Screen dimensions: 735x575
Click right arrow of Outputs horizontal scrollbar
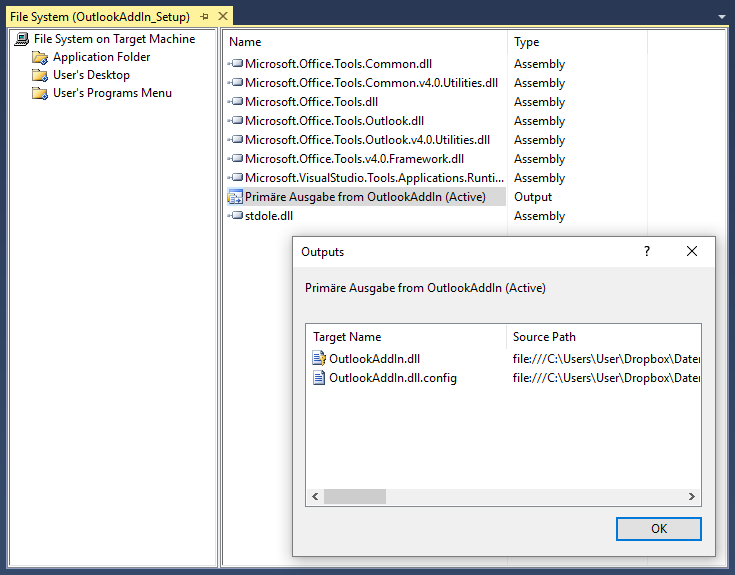(691, 497)
